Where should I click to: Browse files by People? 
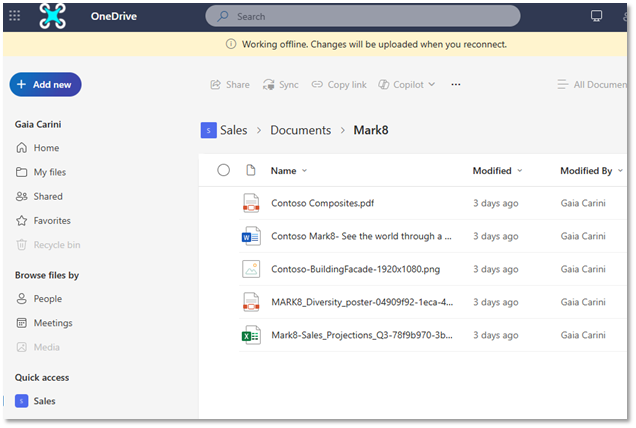(x=39, y=299)
